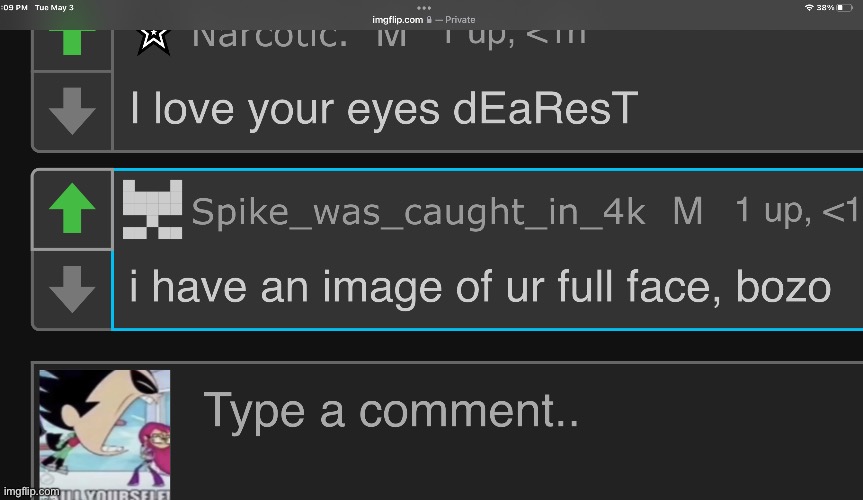Screen dimensions: 863x500
Task: Upvote Narcotic's comment with the green arrow
Action: tap(72, 40)
